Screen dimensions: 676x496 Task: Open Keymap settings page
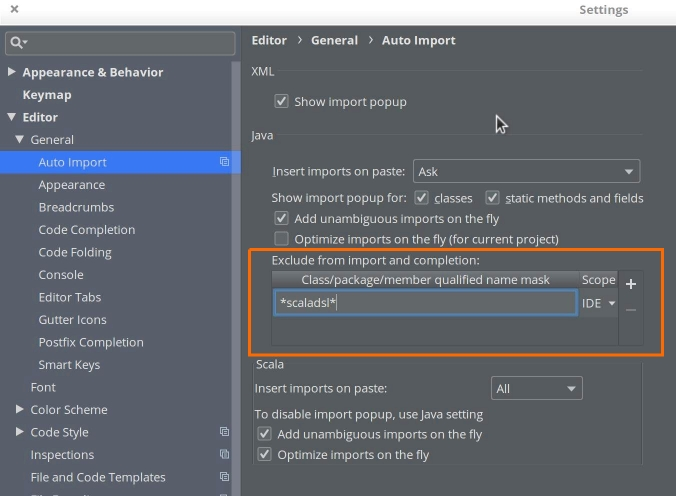pyautogui.click(x=47, y=95)
